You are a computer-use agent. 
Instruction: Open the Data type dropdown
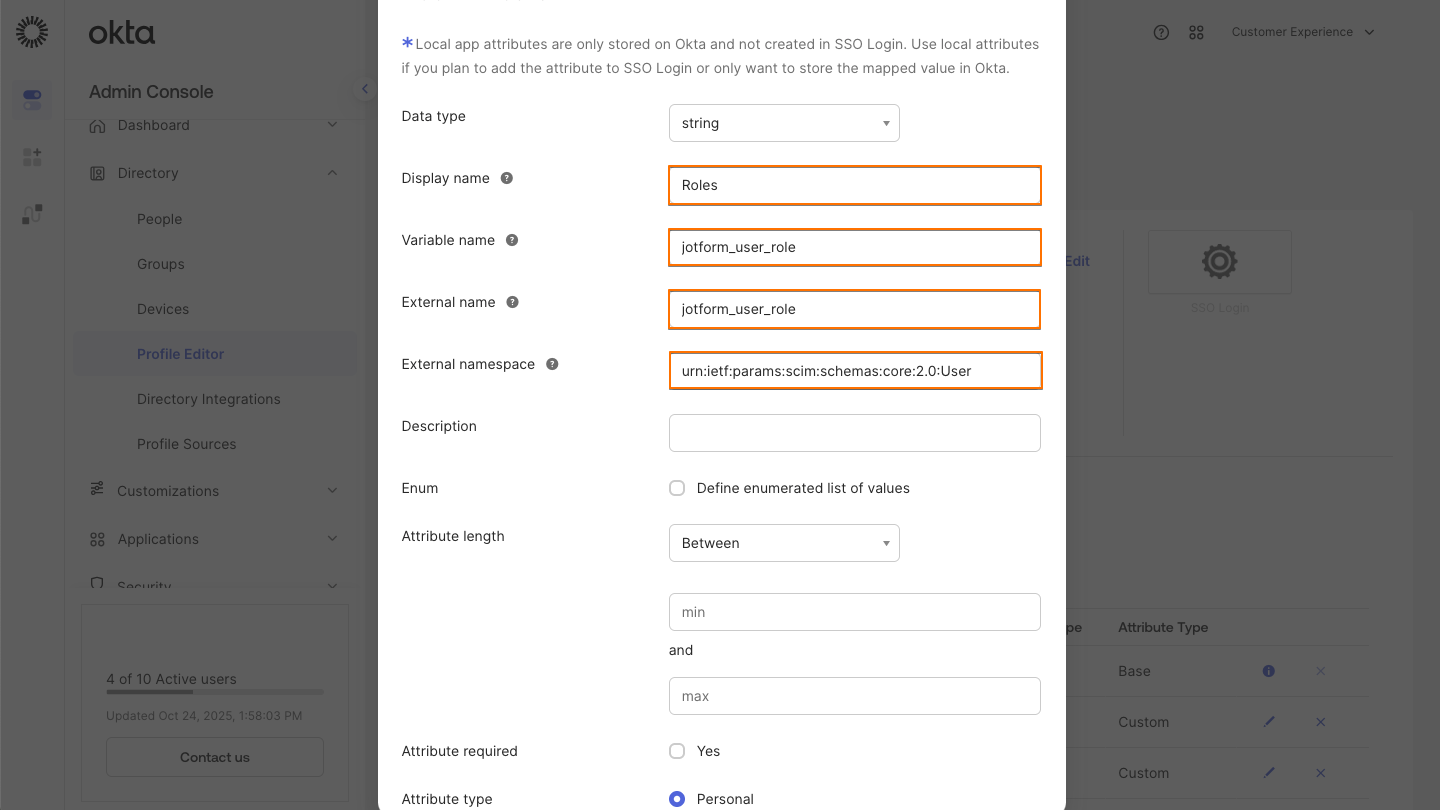tap(784, 123)
